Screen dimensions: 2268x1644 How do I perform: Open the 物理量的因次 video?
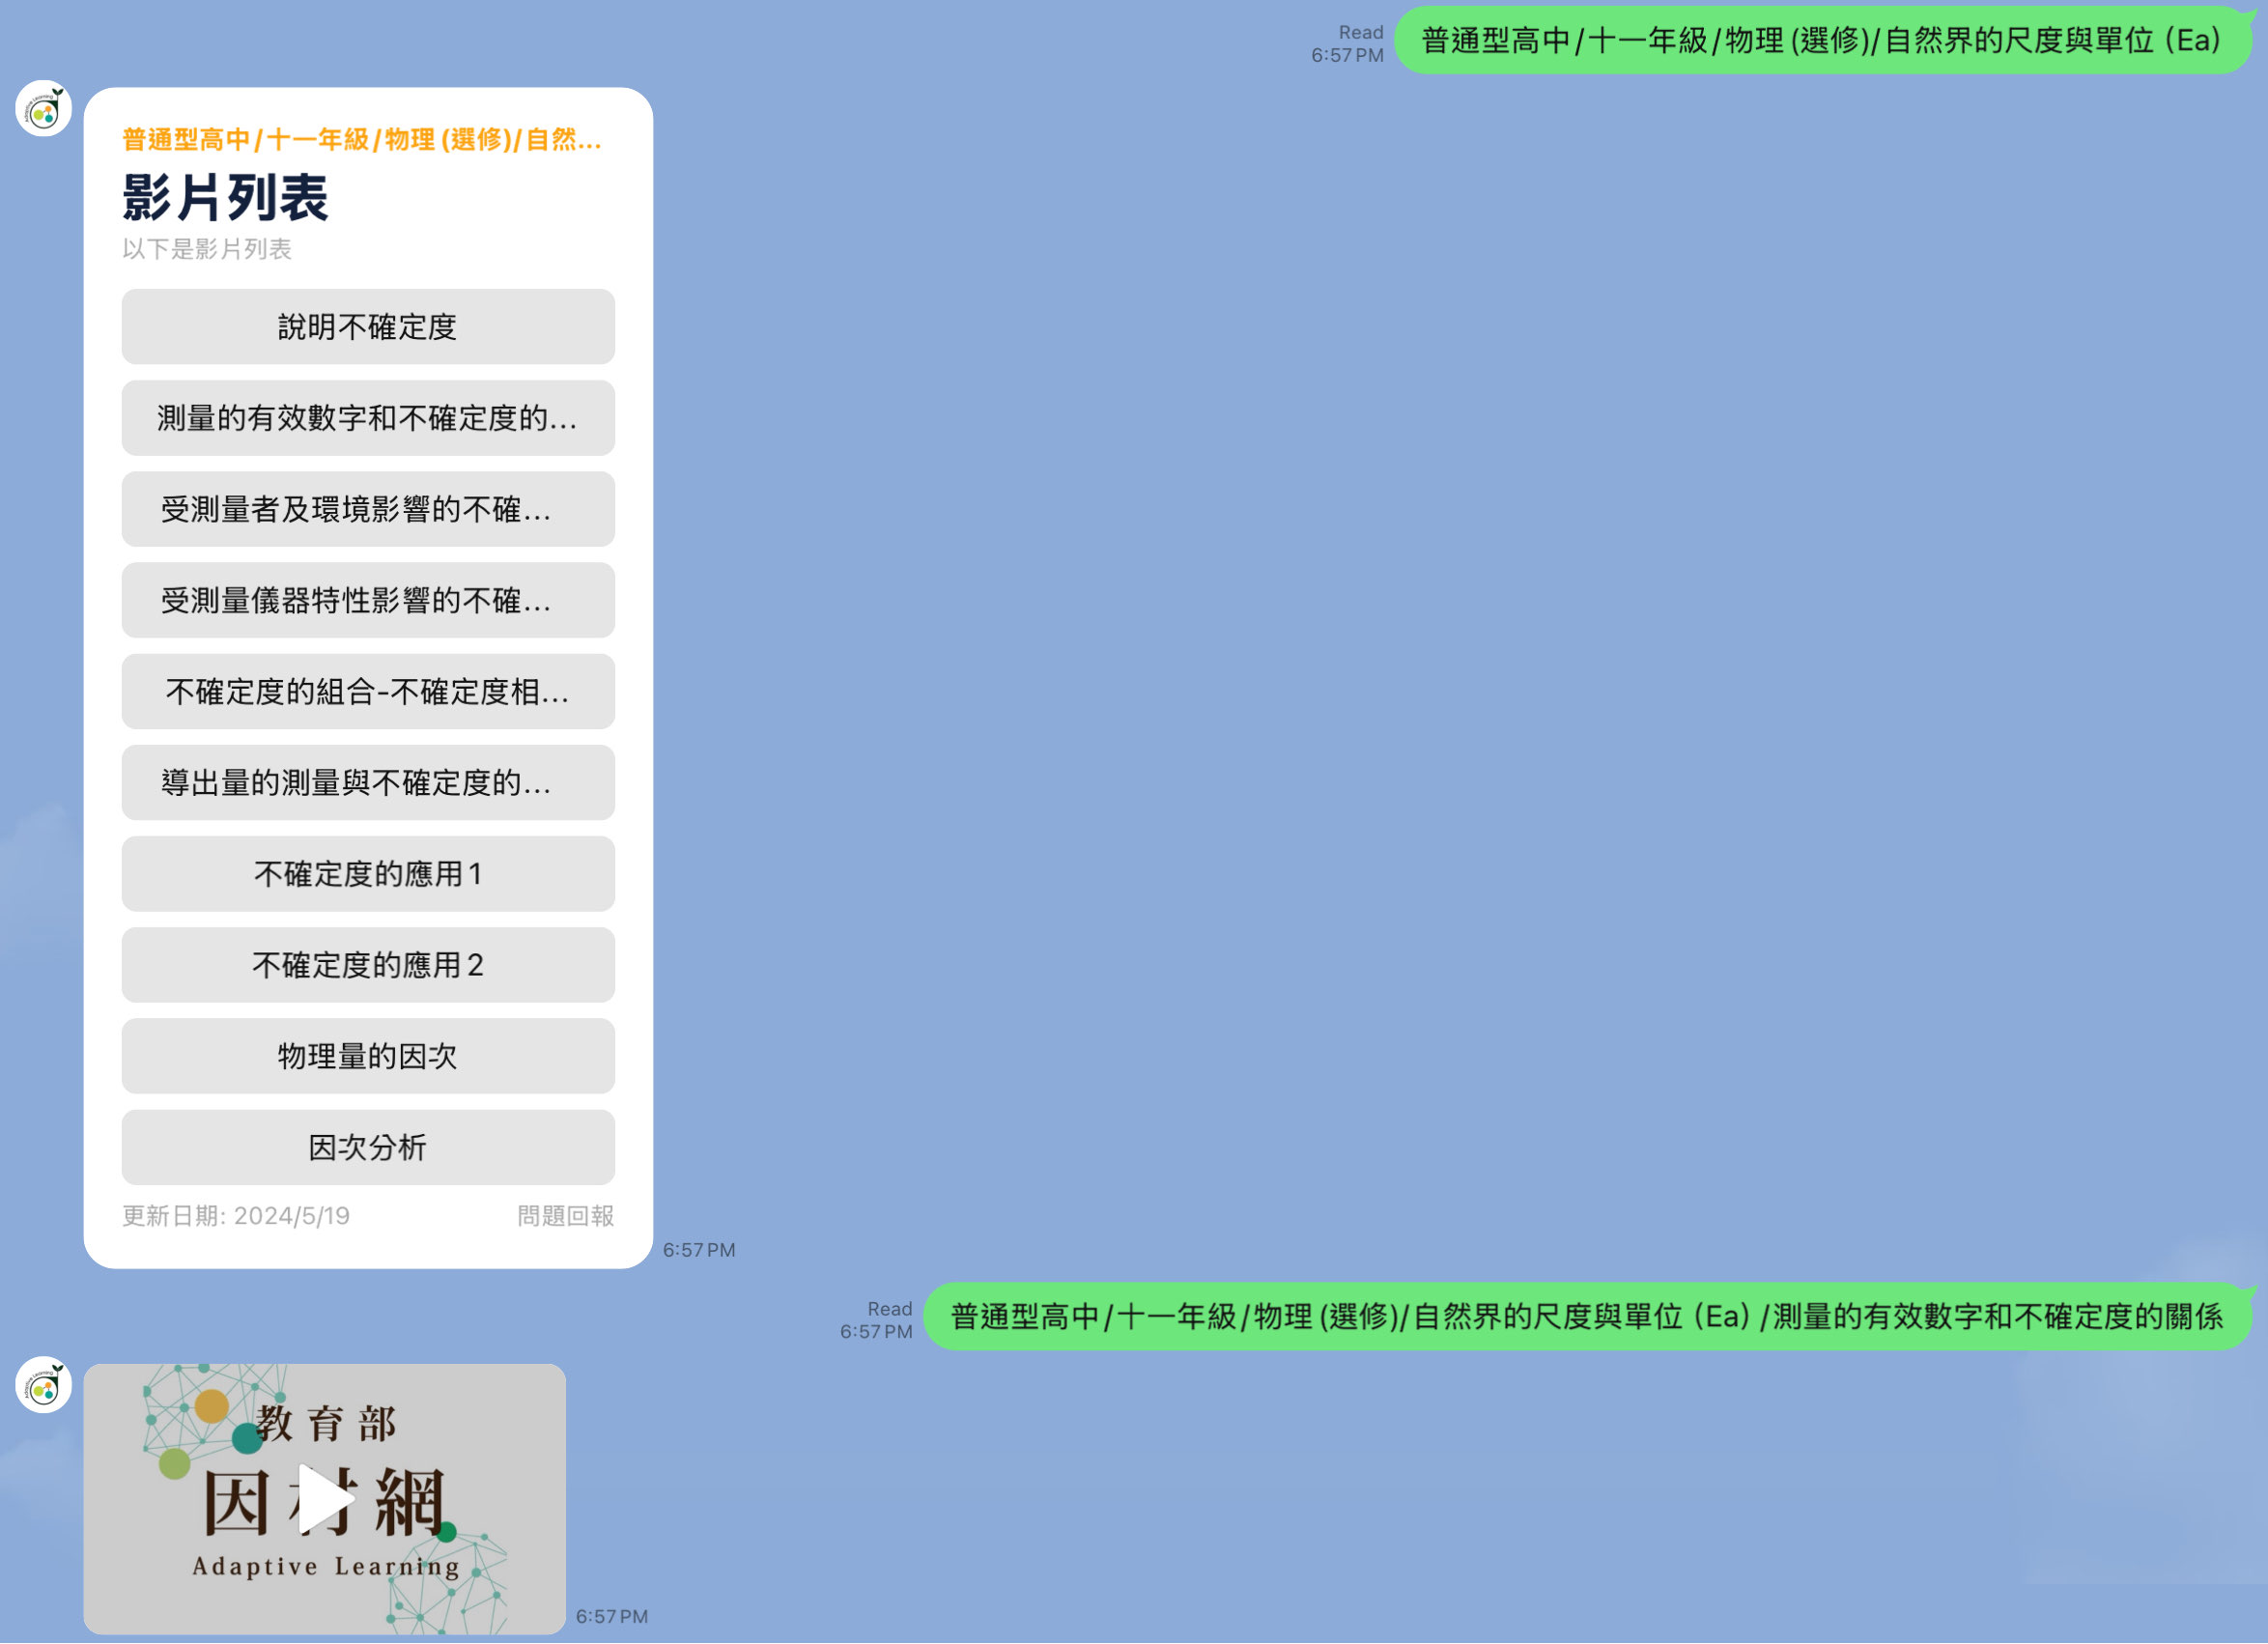(368, 1057)
